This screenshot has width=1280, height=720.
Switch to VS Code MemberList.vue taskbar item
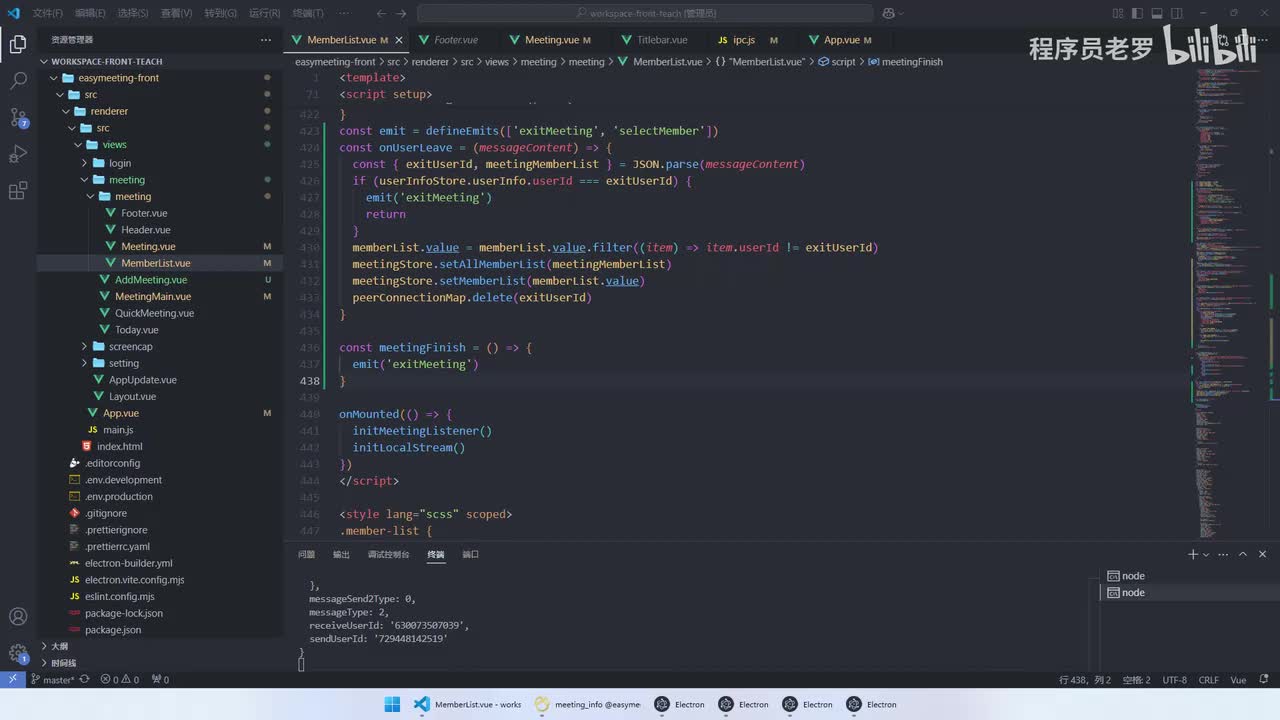(x=468, y=704)
